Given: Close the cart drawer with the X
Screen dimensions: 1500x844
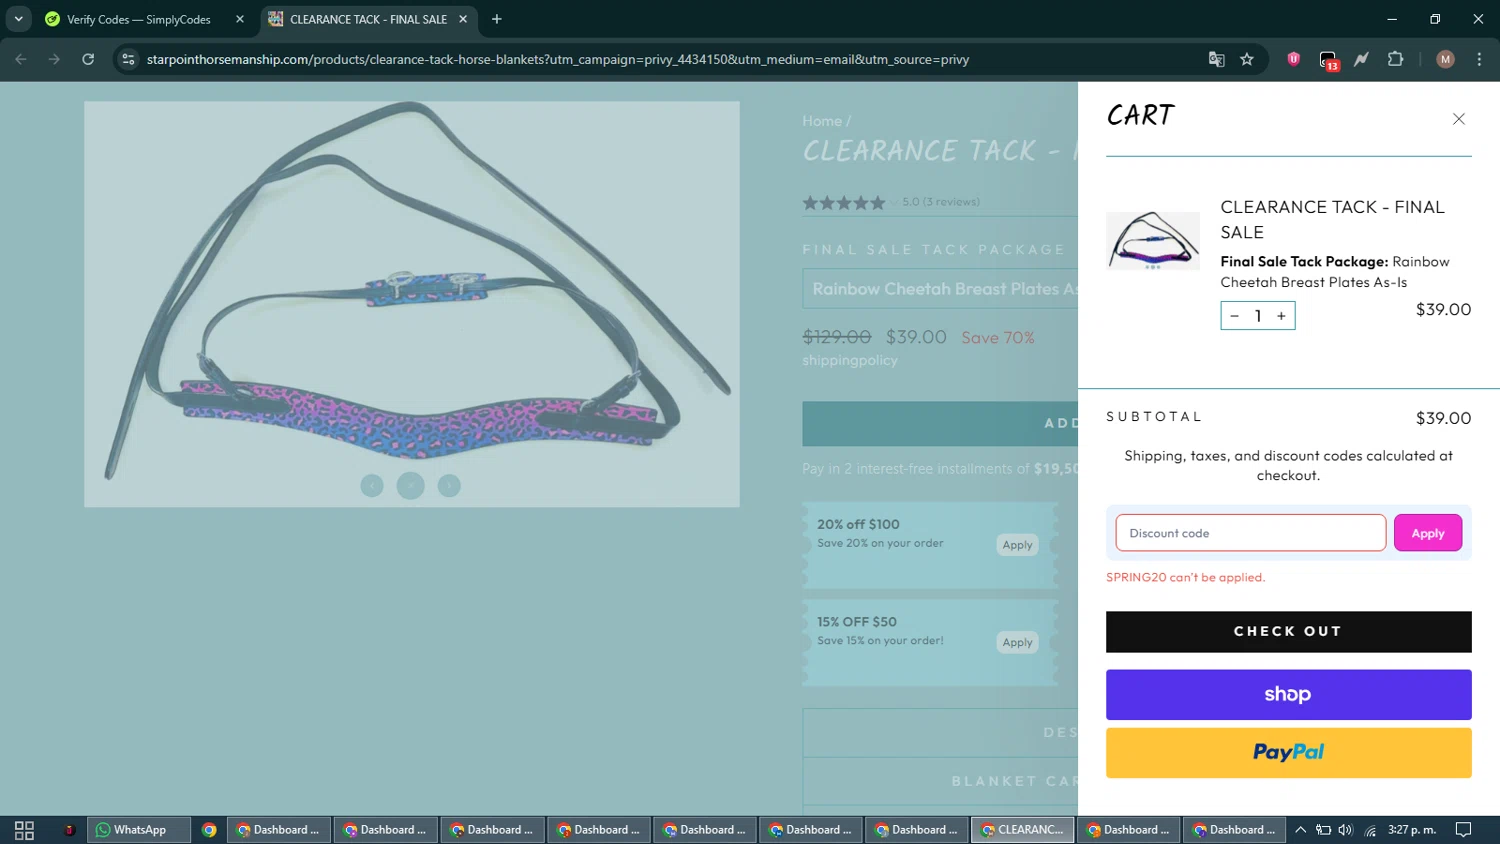Looking at the screenshot, I should click(1458, 119).
